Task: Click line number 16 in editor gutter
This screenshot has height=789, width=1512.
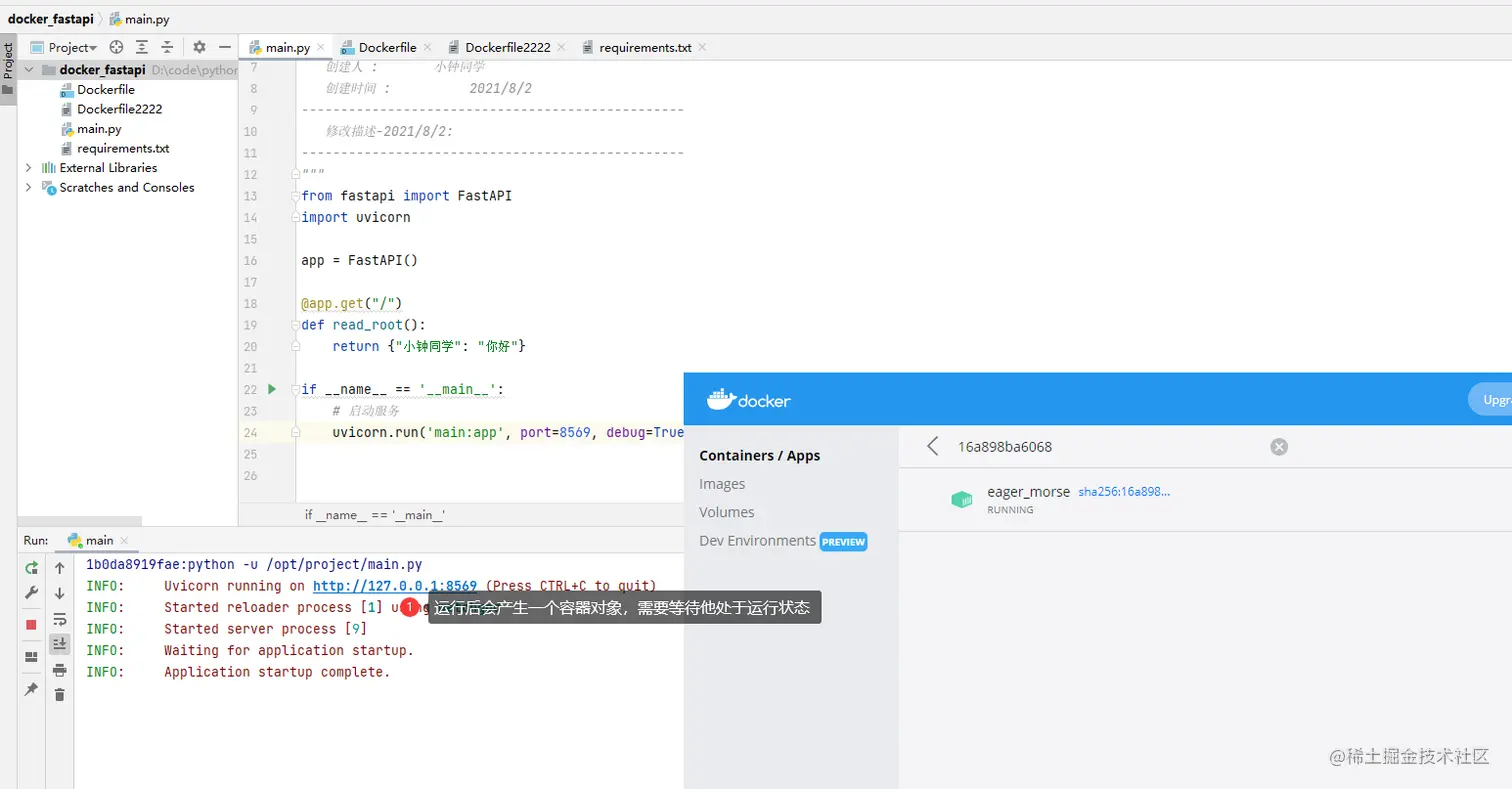Action: tap(250, 260)
